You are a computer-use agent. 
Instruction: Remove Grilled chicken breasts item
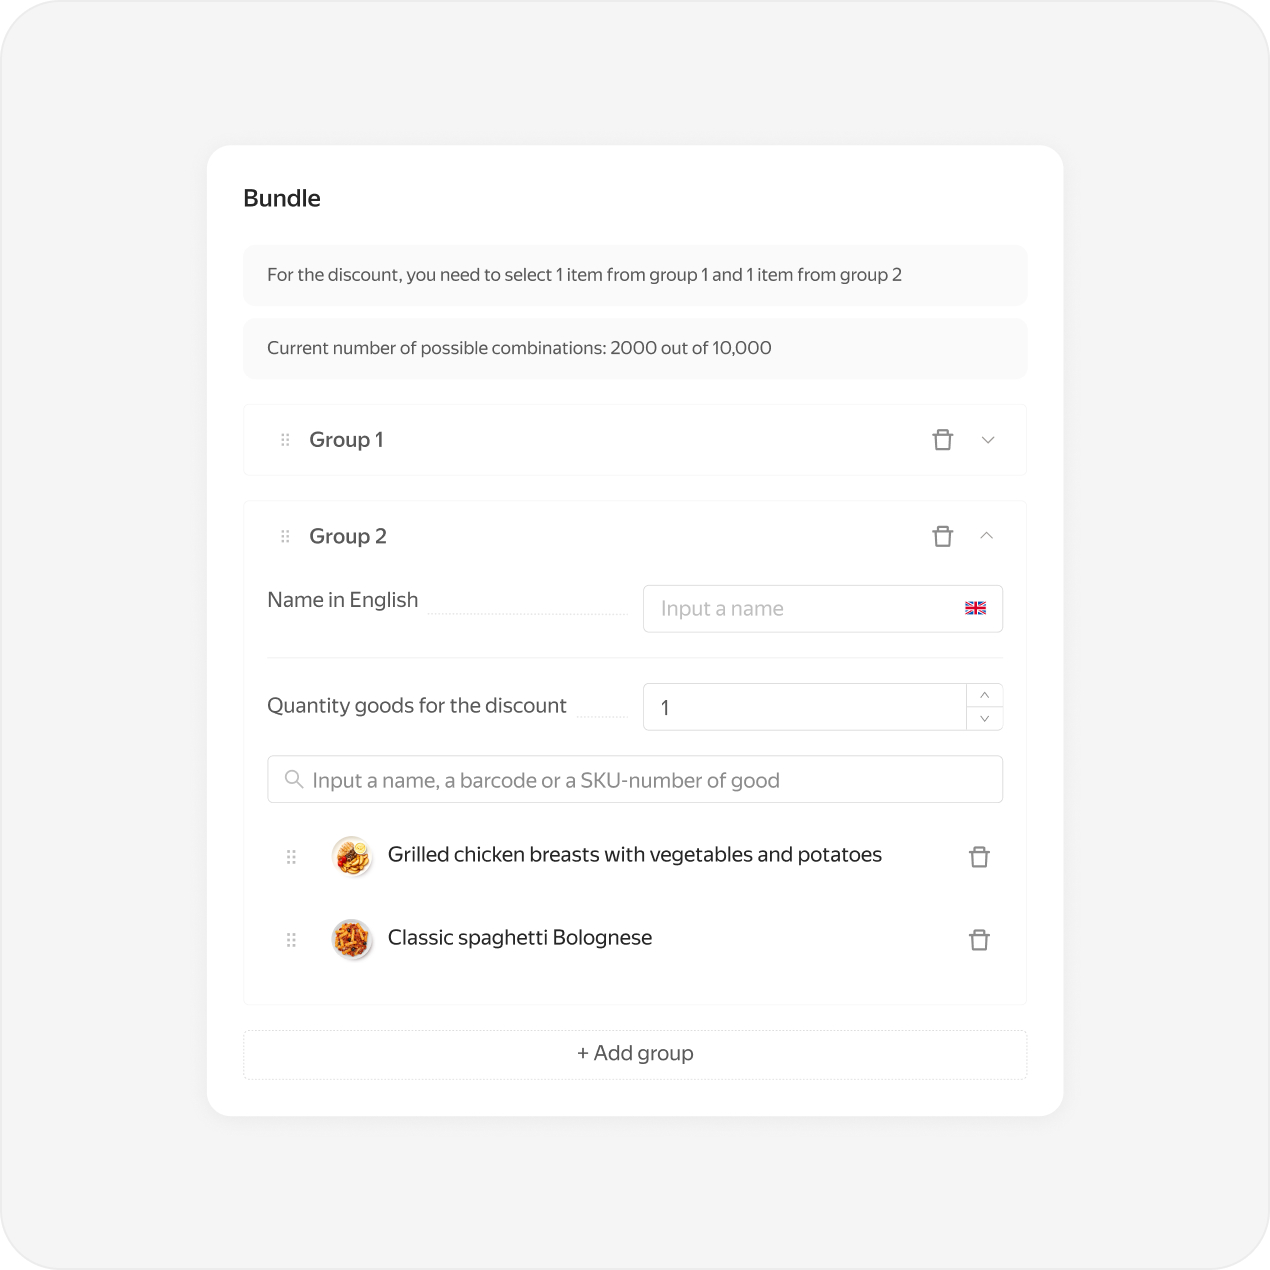pyautogui.click(x=979, y=857)
